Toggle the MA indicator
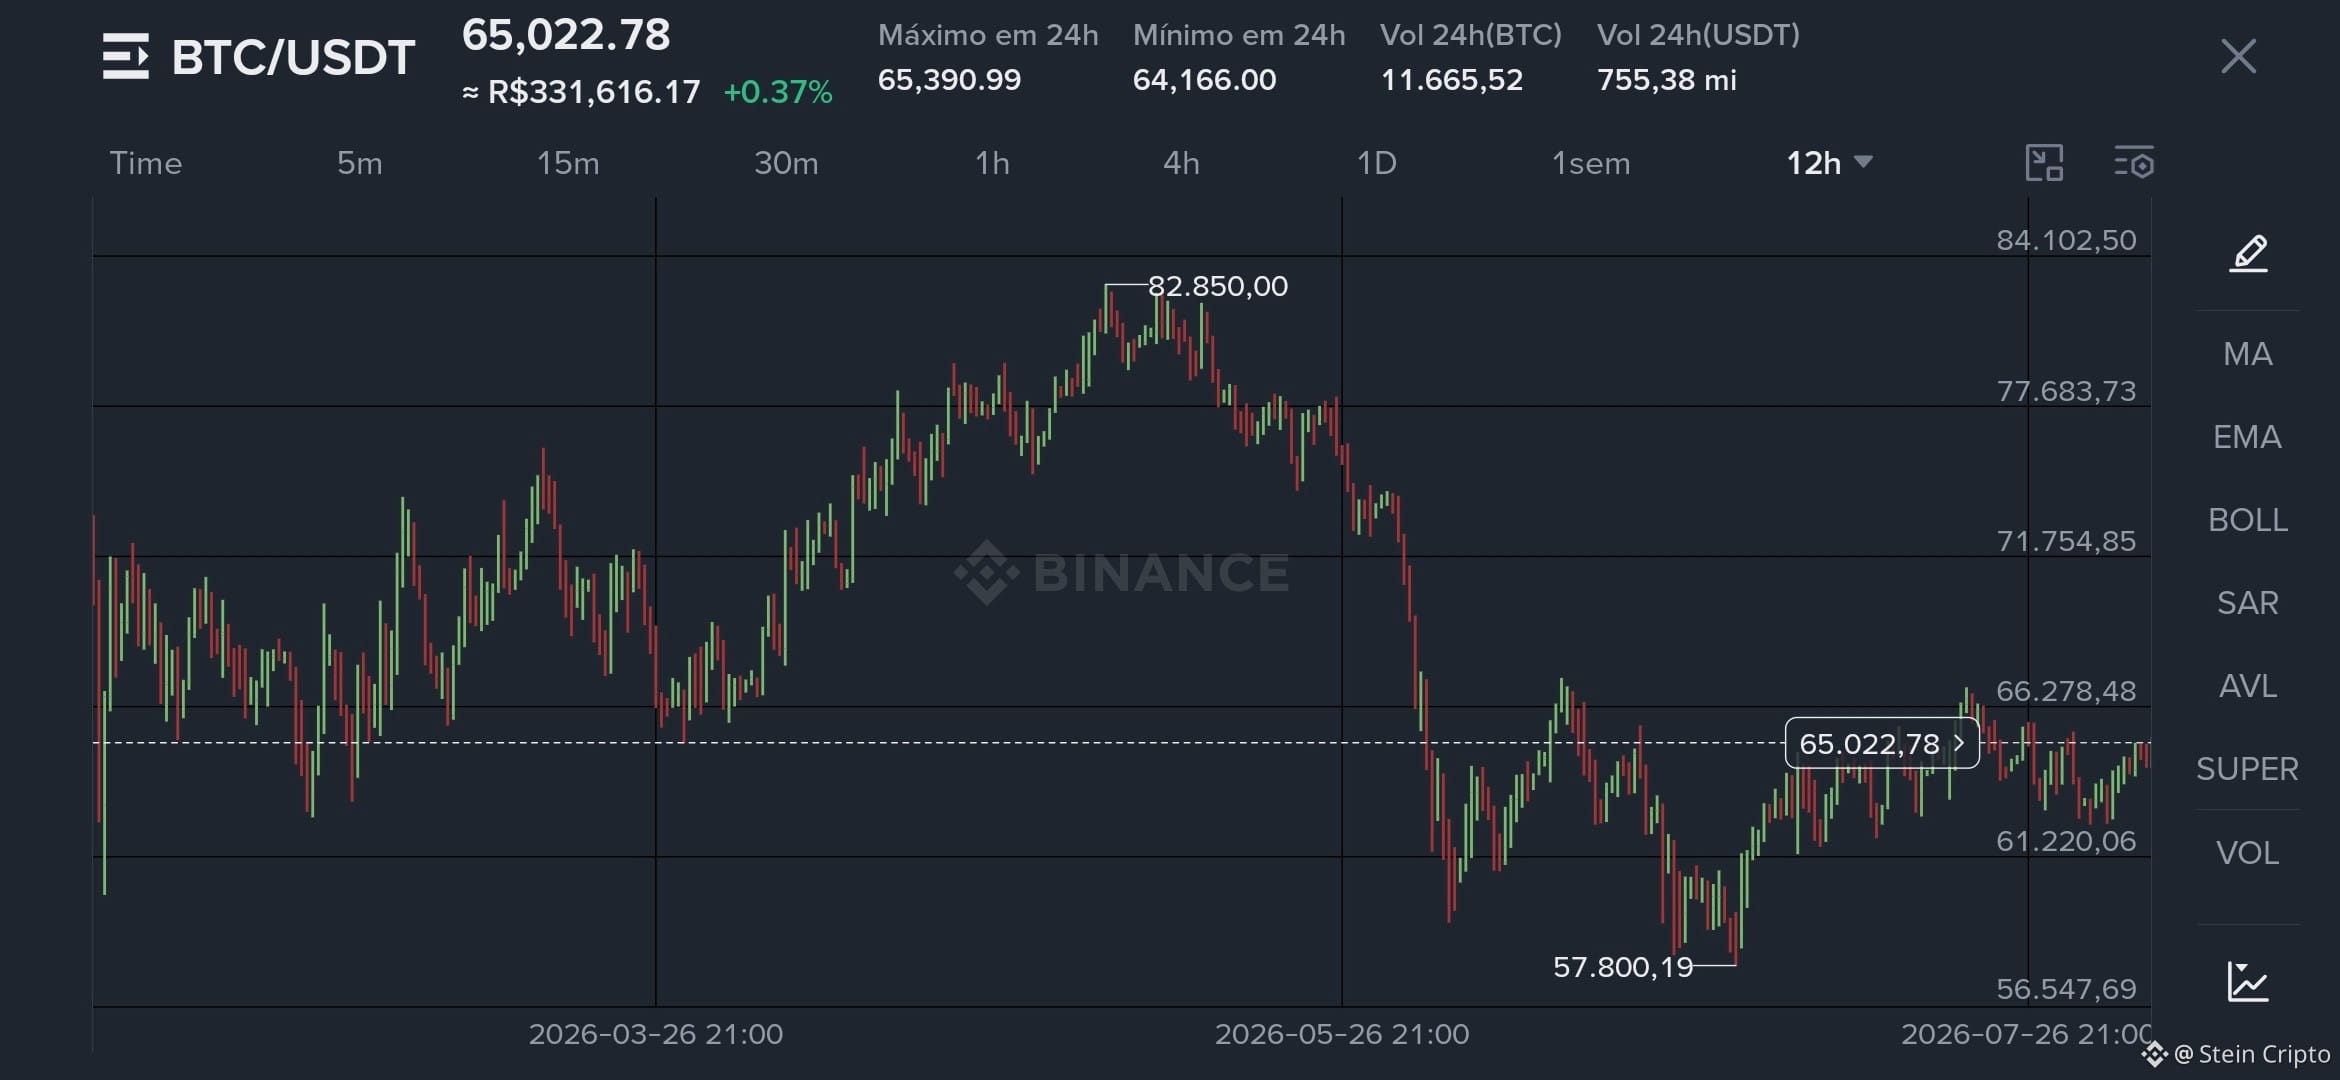This screenshot has height=1080, width=2340. point(2248,354)
